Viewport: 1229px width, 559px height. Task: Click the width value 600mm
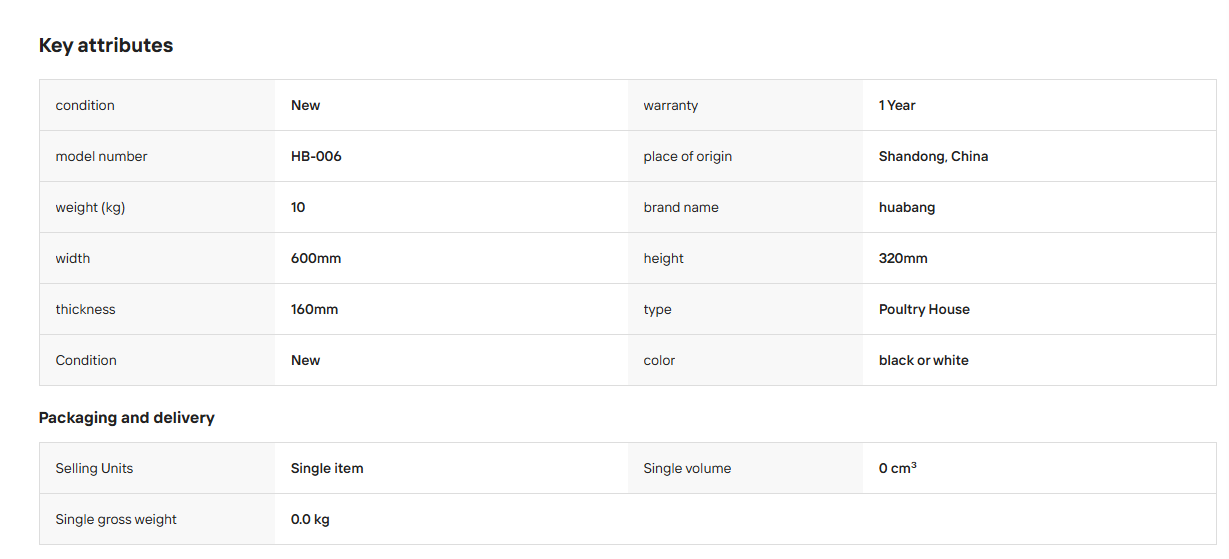pyautogui.click(x=316, y=258)
